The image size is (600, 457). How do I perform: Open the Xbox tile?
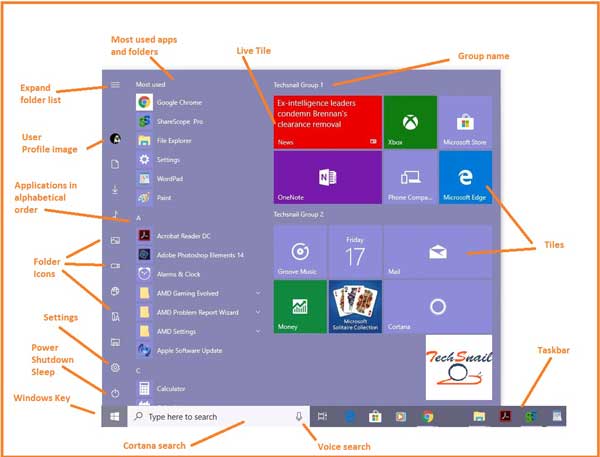[x=410, y=122]
